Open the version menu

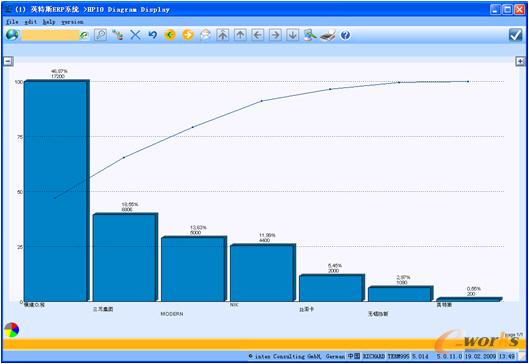coord(72,22)
